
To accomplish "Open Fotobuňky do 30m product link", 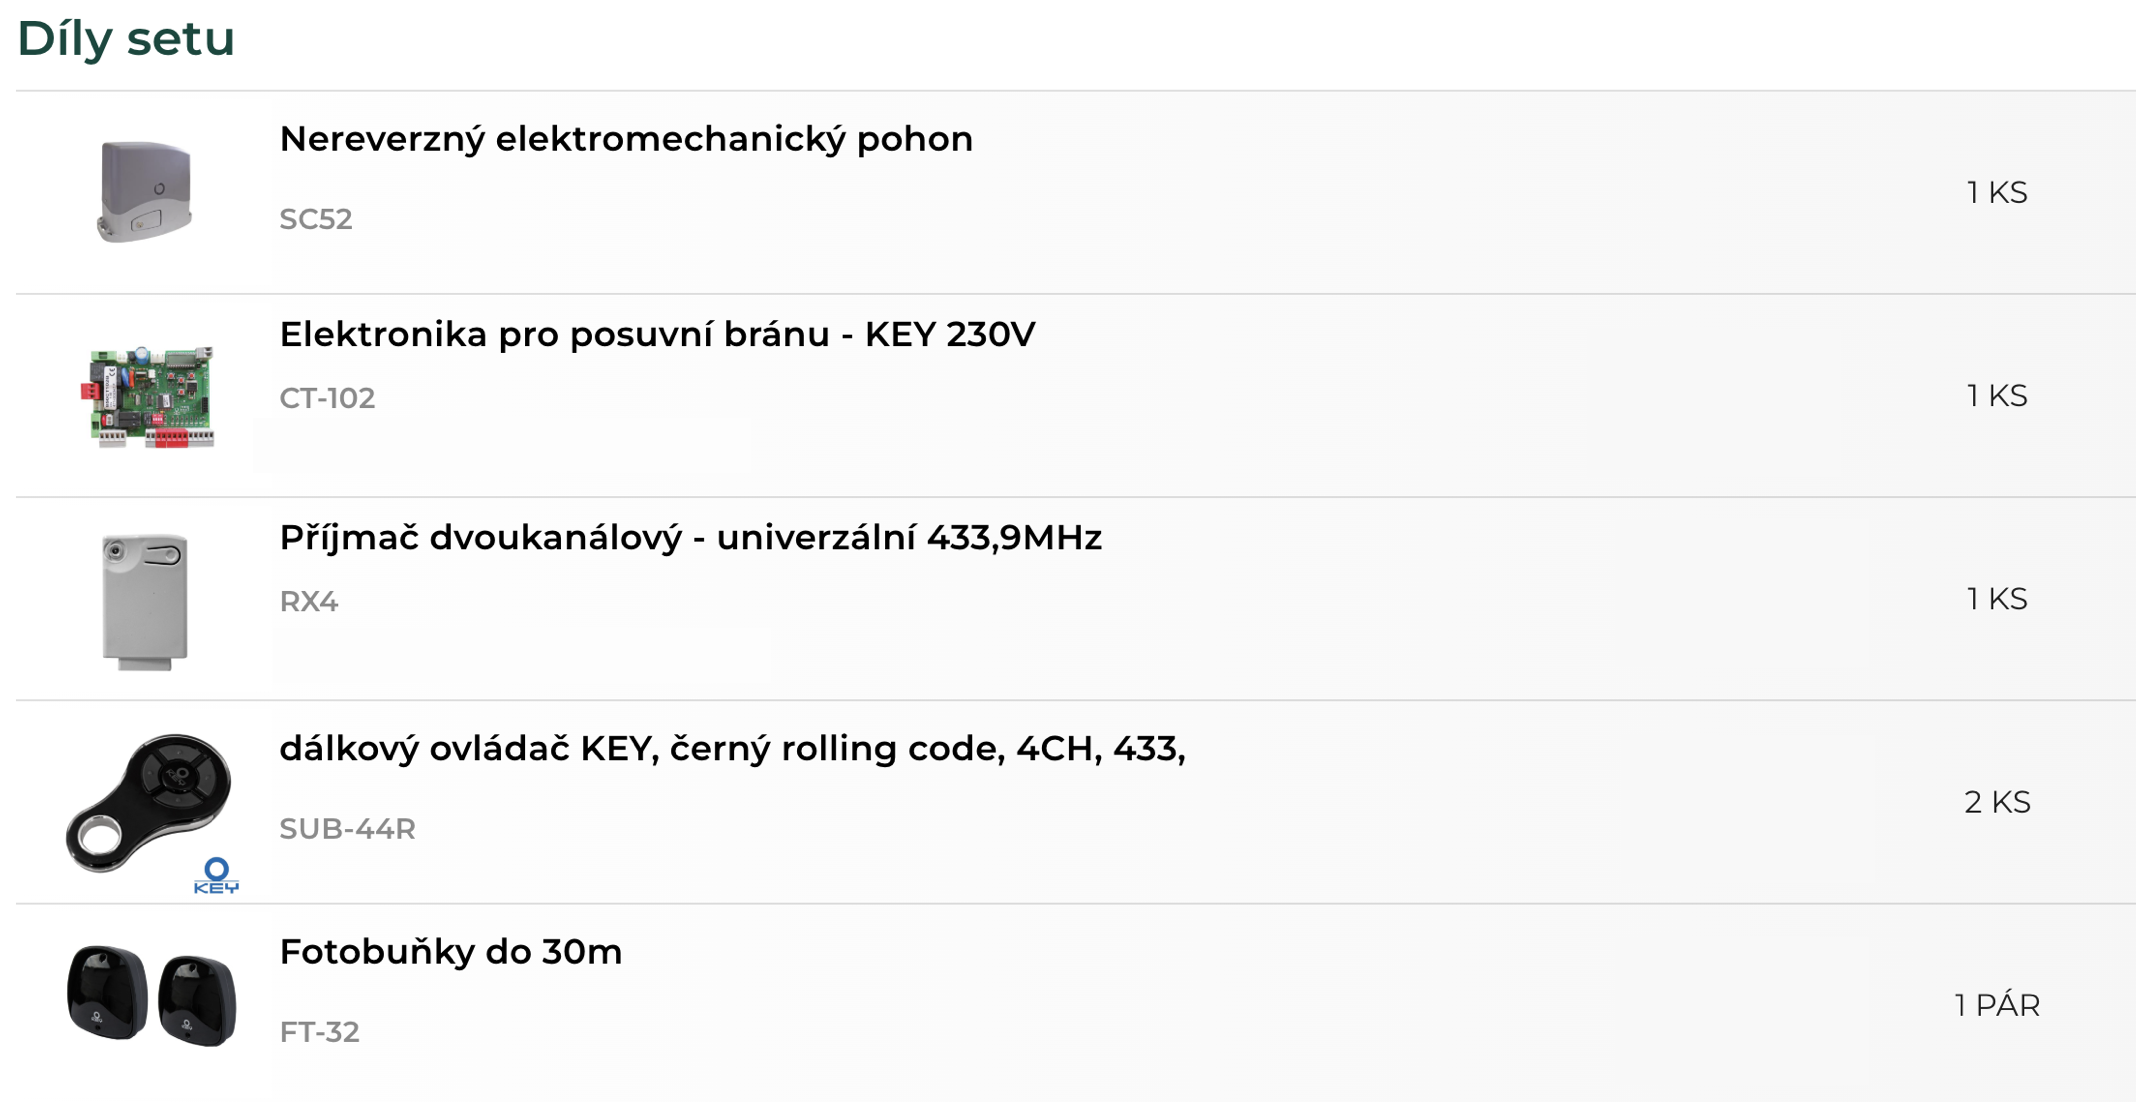I will click(450, 951).
